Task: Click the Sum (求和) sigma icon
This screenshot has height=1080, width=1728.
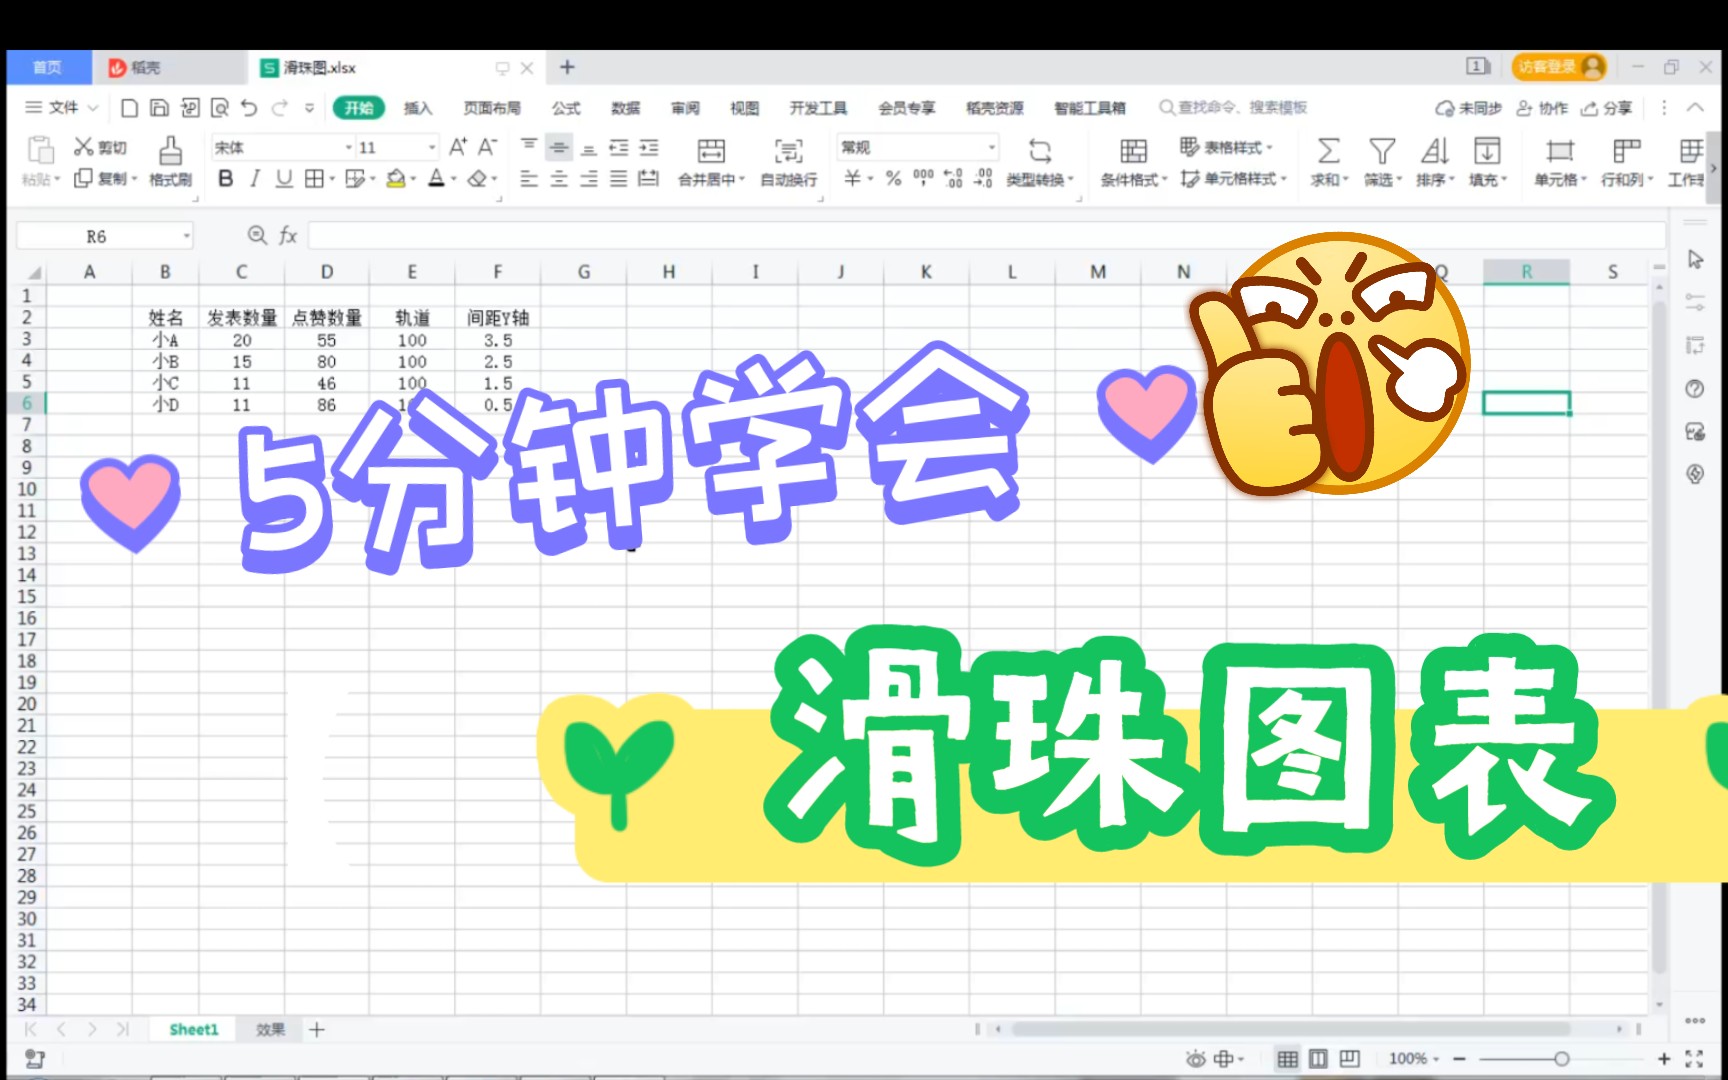Action: (1328, 151)
